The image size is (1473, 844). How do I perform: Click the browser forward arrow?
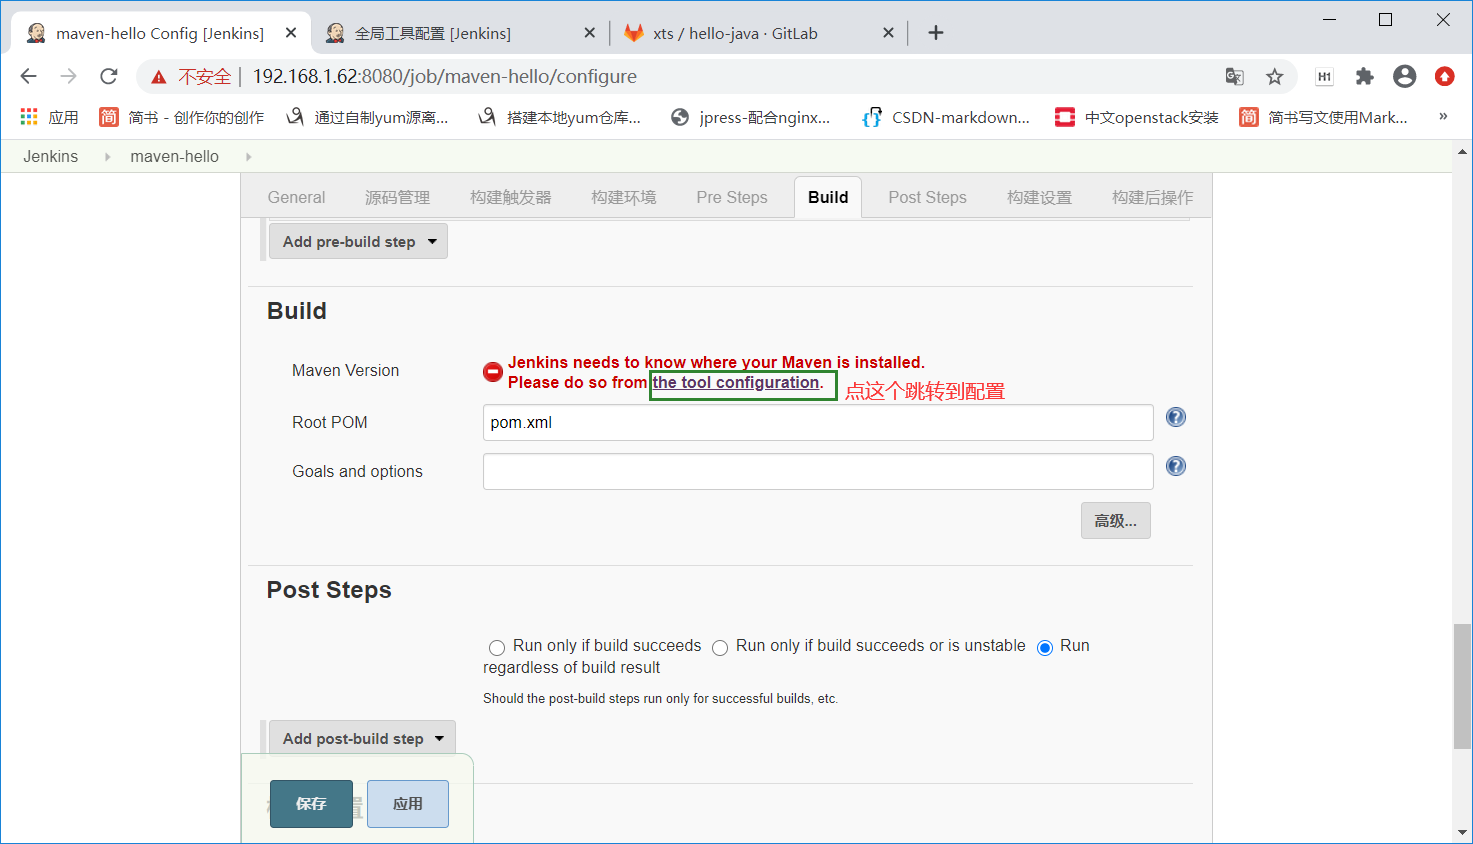[x=68, y=76]
